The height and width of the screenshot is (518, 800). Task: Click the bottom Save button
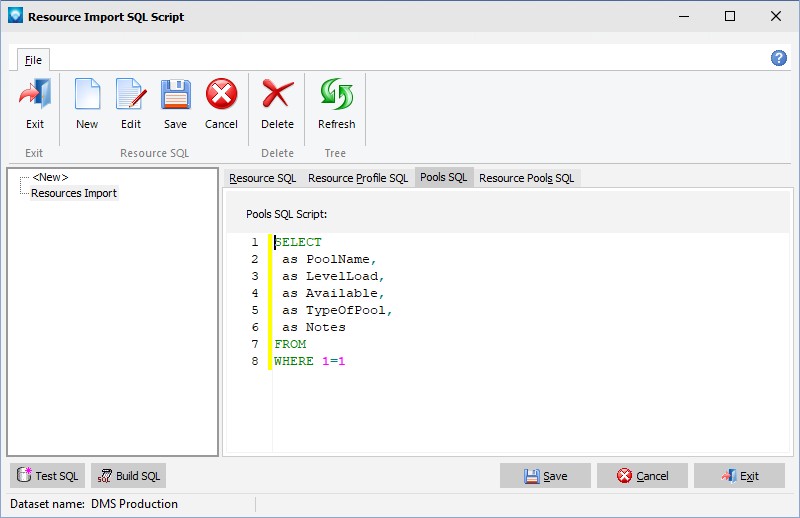545,476
